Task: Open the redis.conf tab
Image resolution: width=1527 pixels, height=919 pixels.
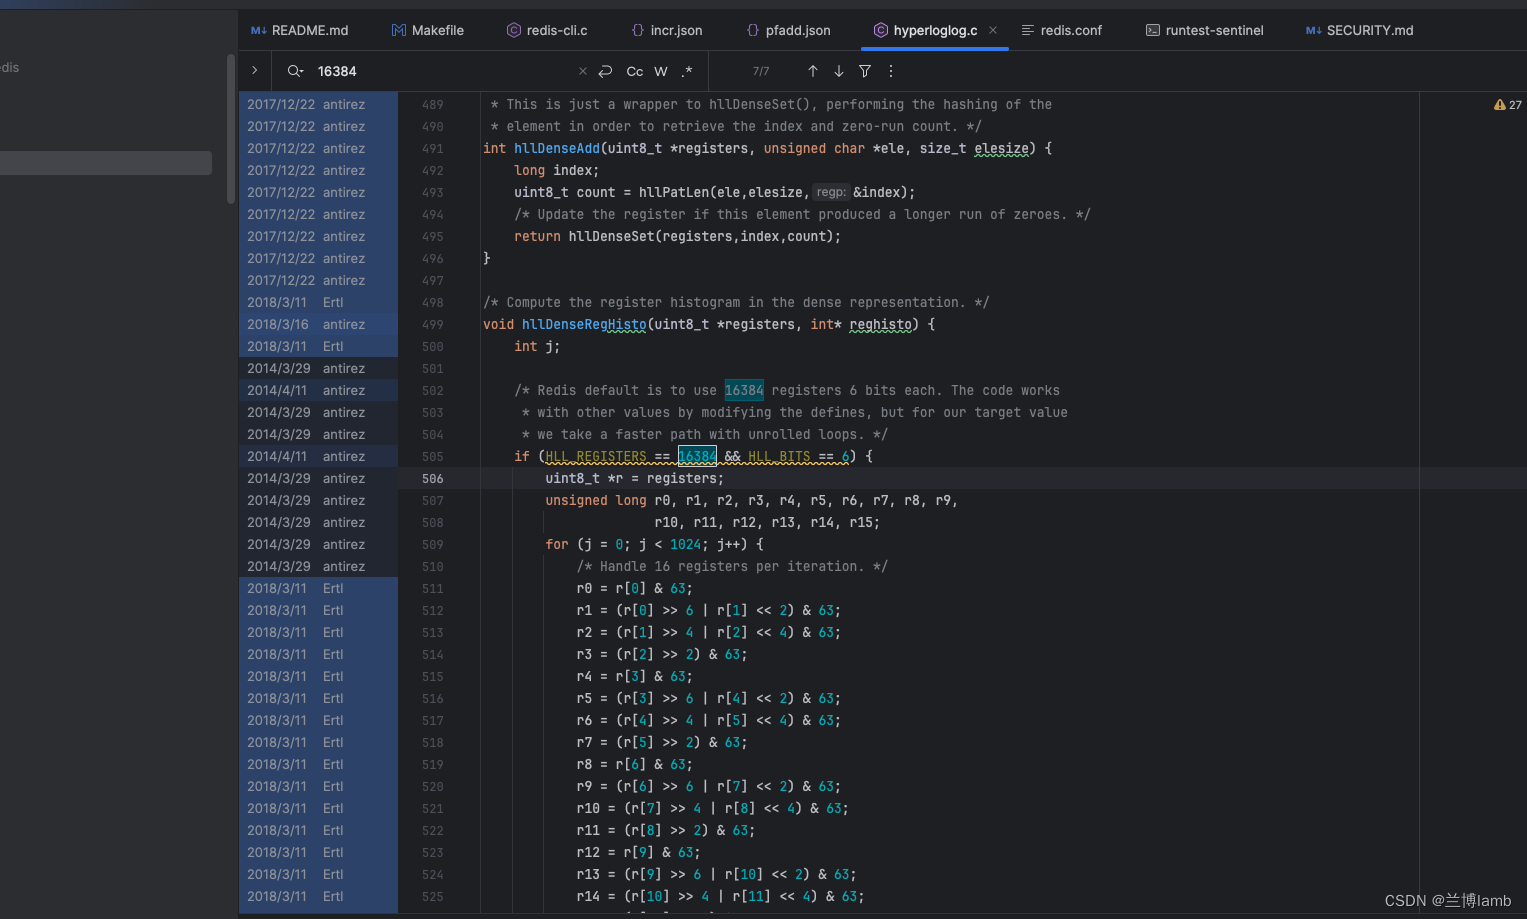Action: pos(1061,30)
